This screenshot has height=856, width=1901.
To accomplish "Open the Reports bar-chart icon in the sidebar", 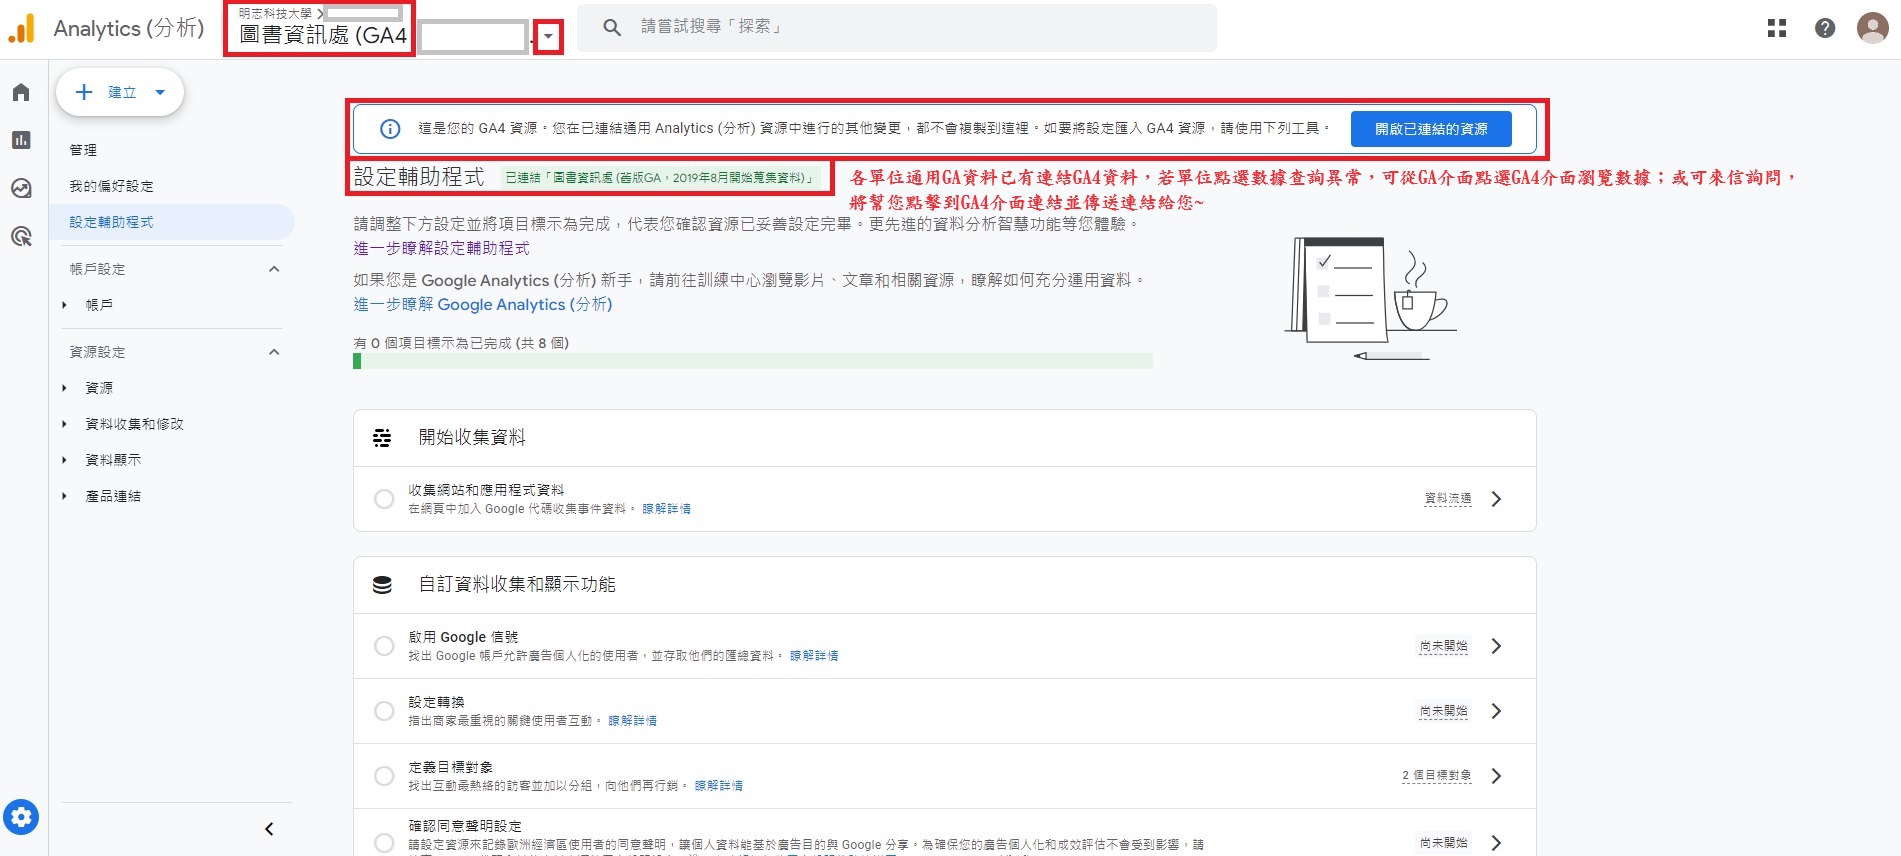I will click(x=21, y=140).
